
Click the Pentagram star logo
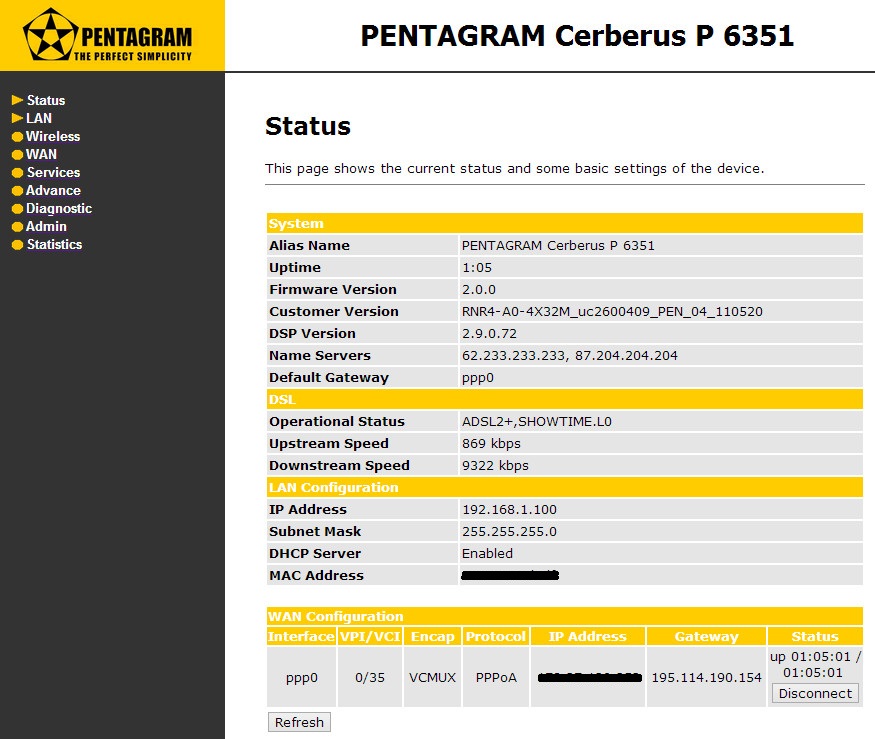tap(49, 35)
